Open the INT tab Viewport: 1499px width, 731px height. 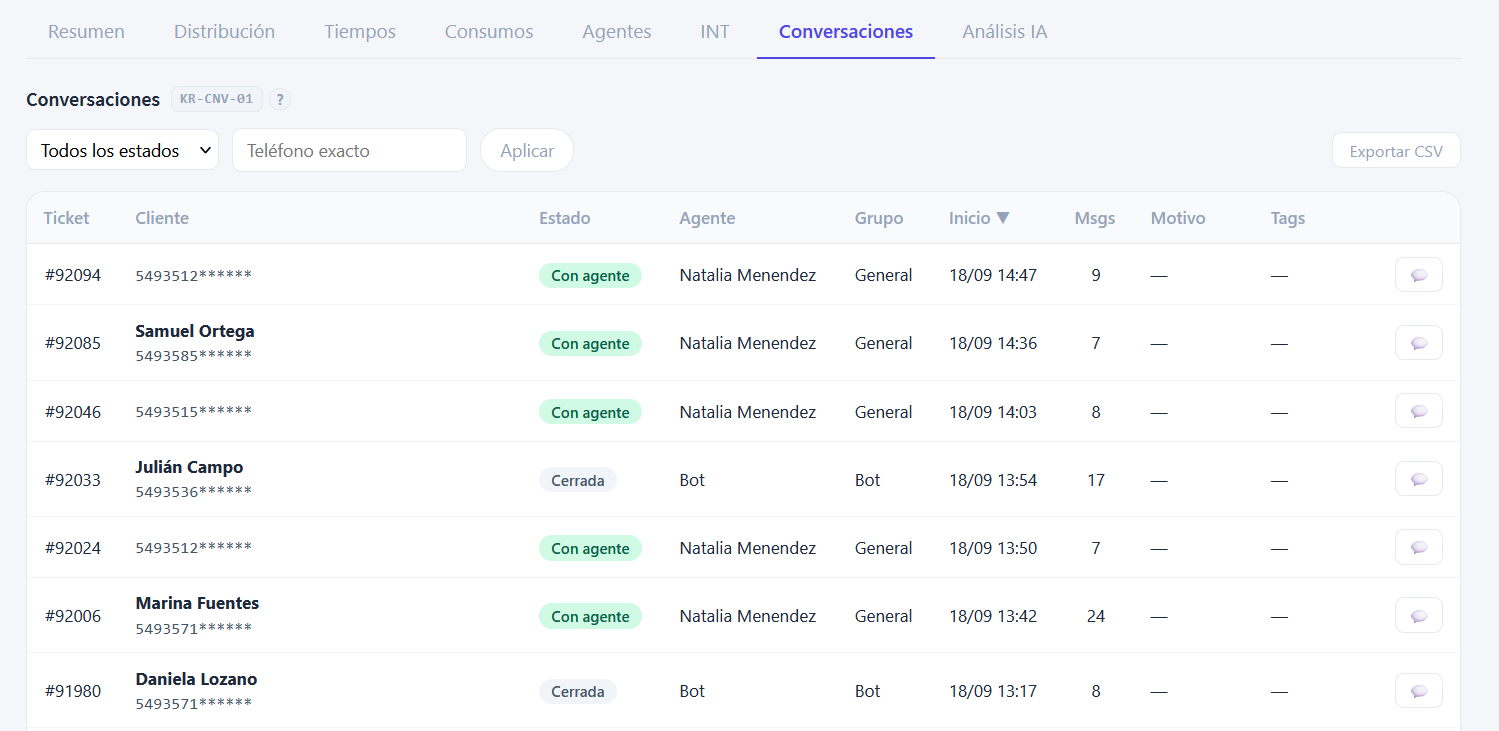715,31
